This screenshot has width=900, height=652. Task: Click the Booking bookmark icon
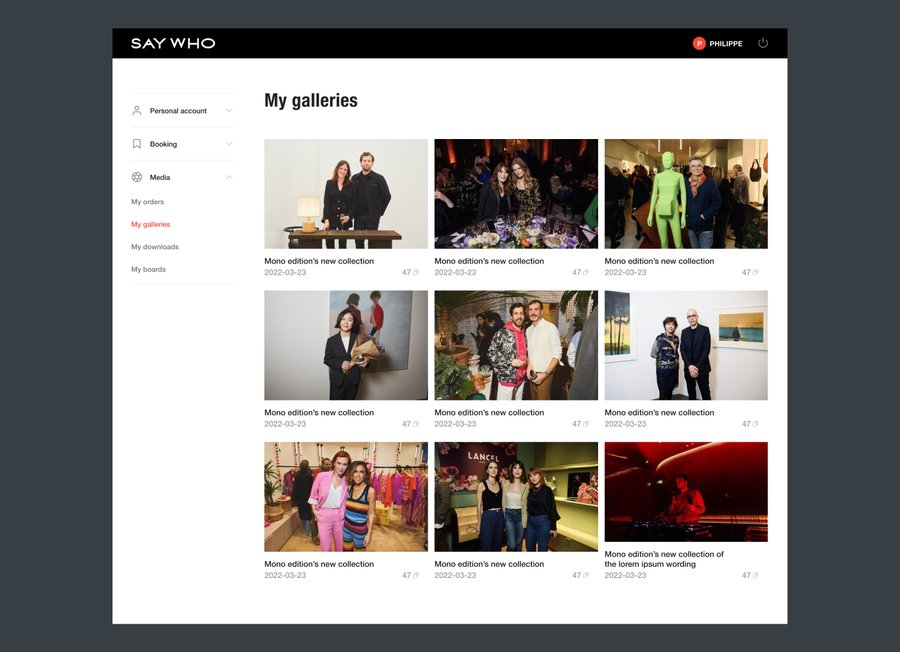(137, 144)
